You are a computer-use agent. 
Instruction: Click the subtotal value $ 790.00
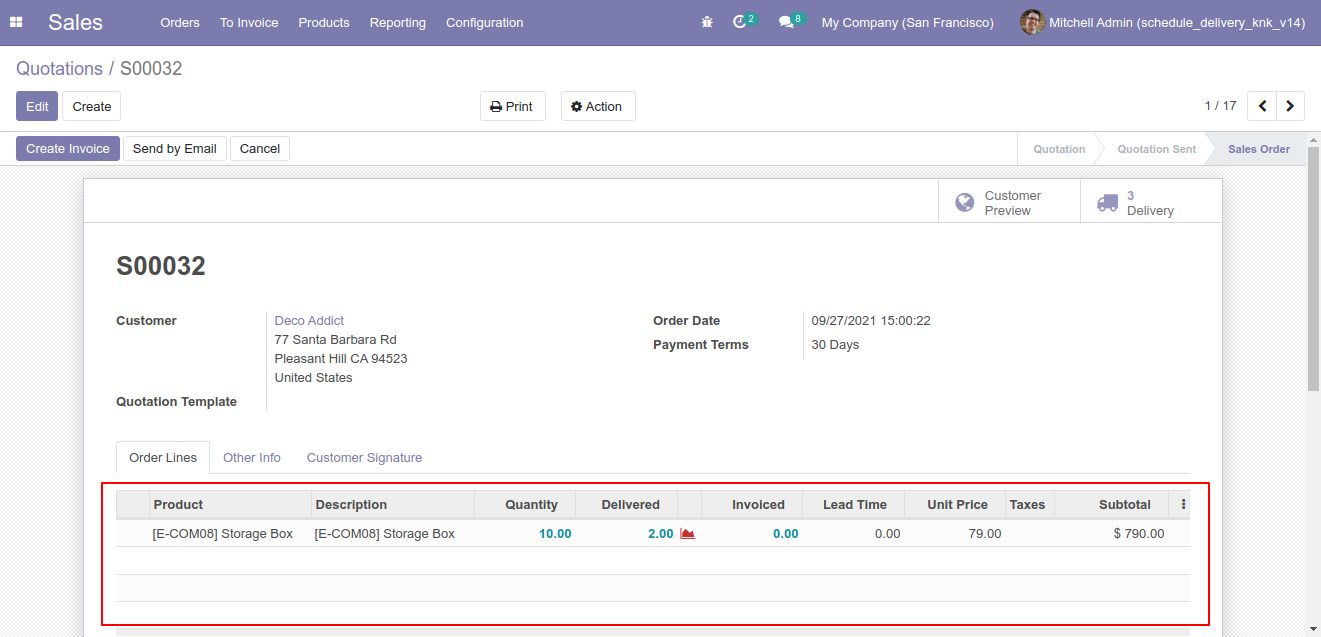[x=1139, y=534]
